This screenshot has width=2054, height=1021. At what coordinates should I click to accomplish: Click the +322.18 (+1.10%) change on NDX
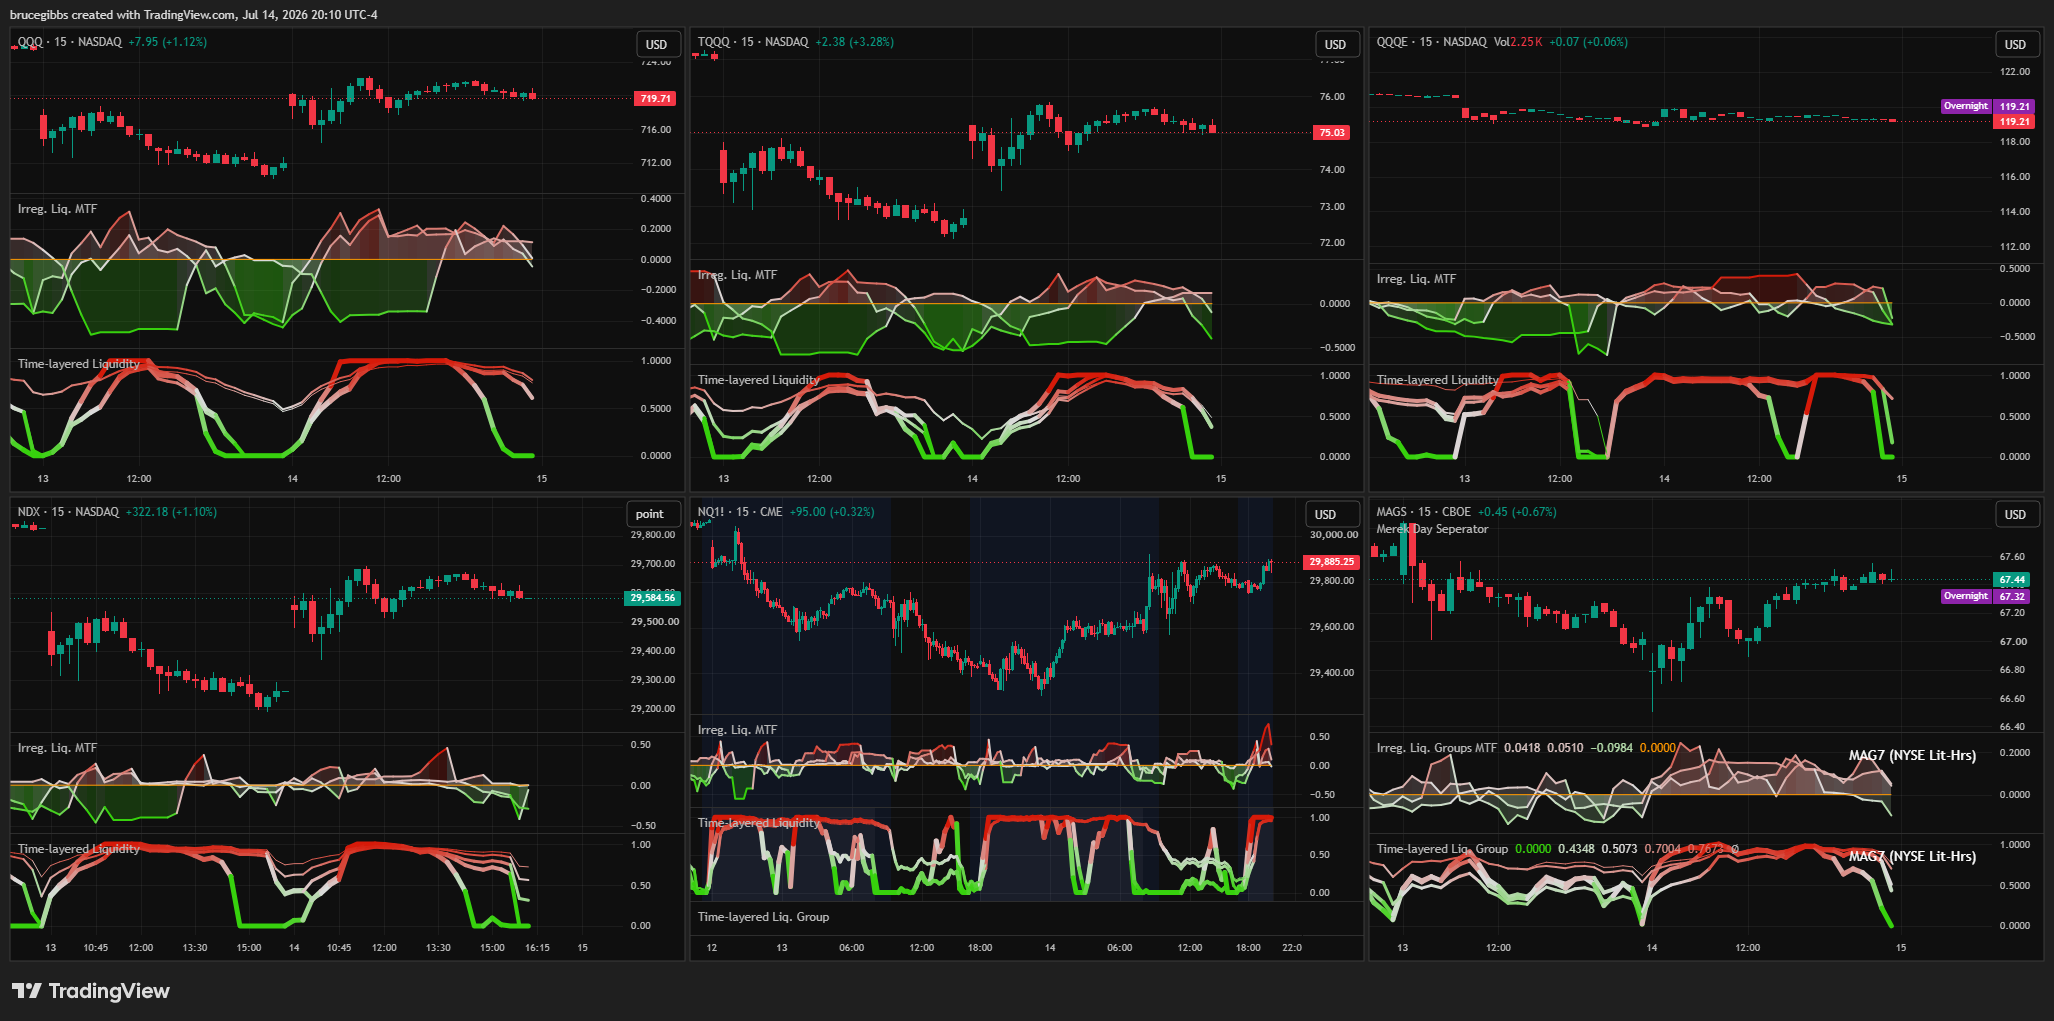tap(171, 512)
